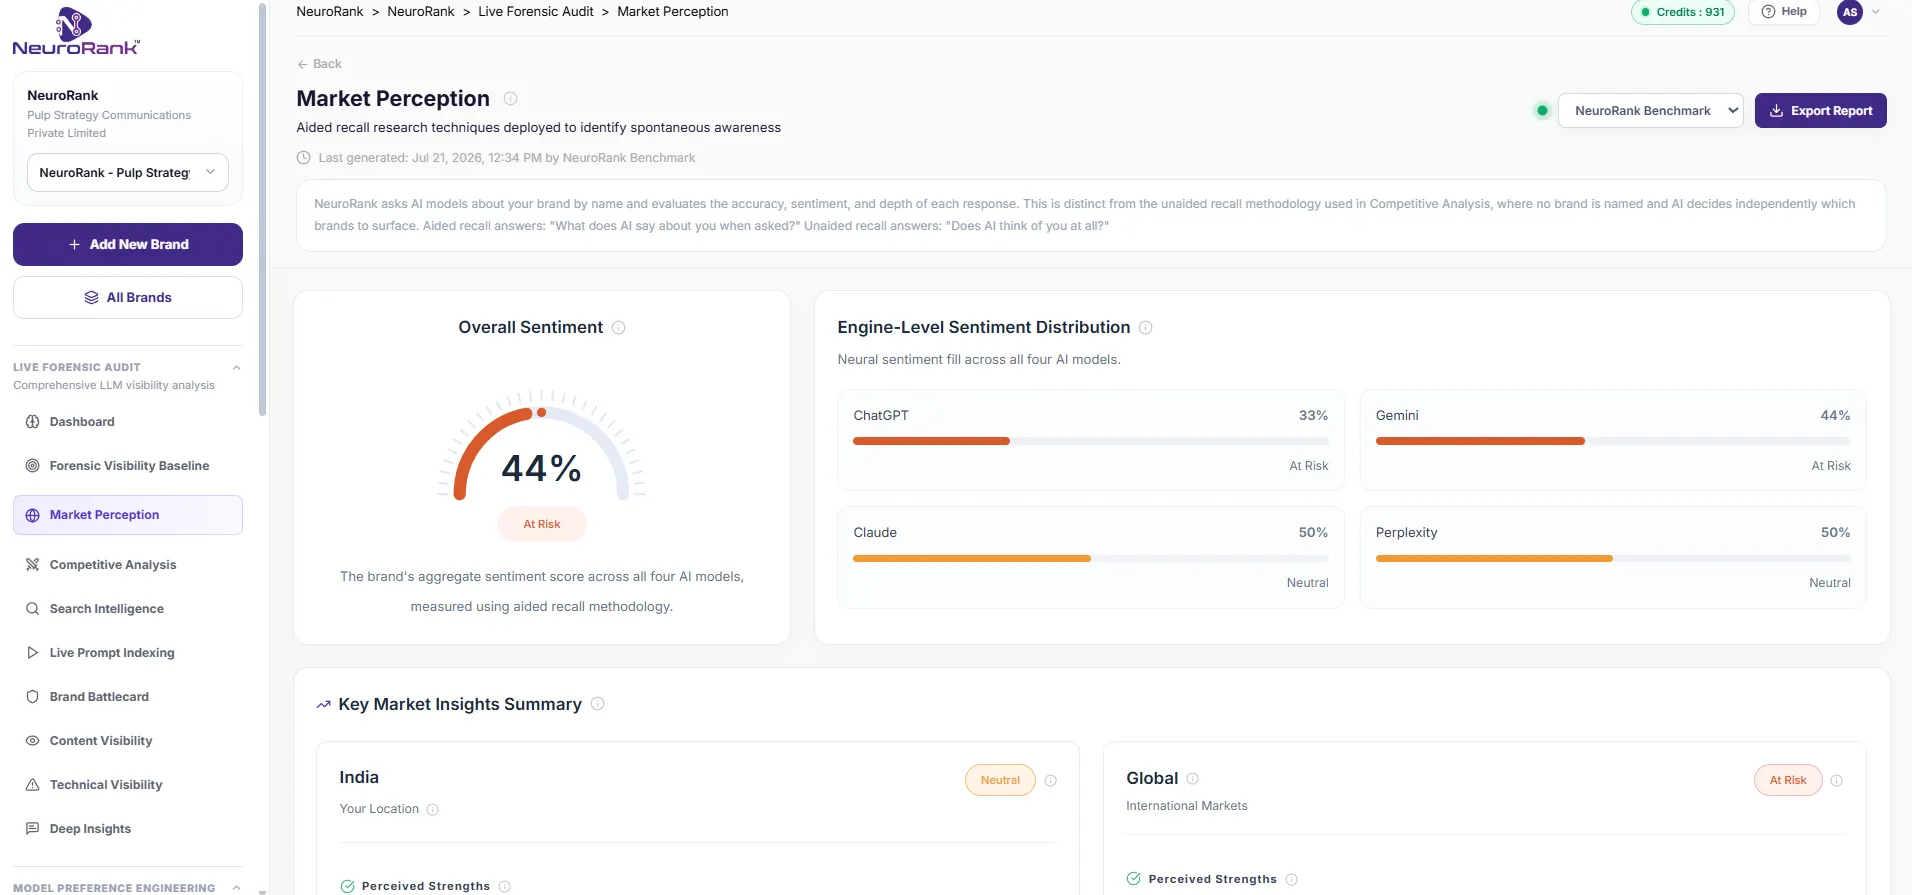
Task: Click the sidebar vertical scrollbar
Action: pos(262,210)
